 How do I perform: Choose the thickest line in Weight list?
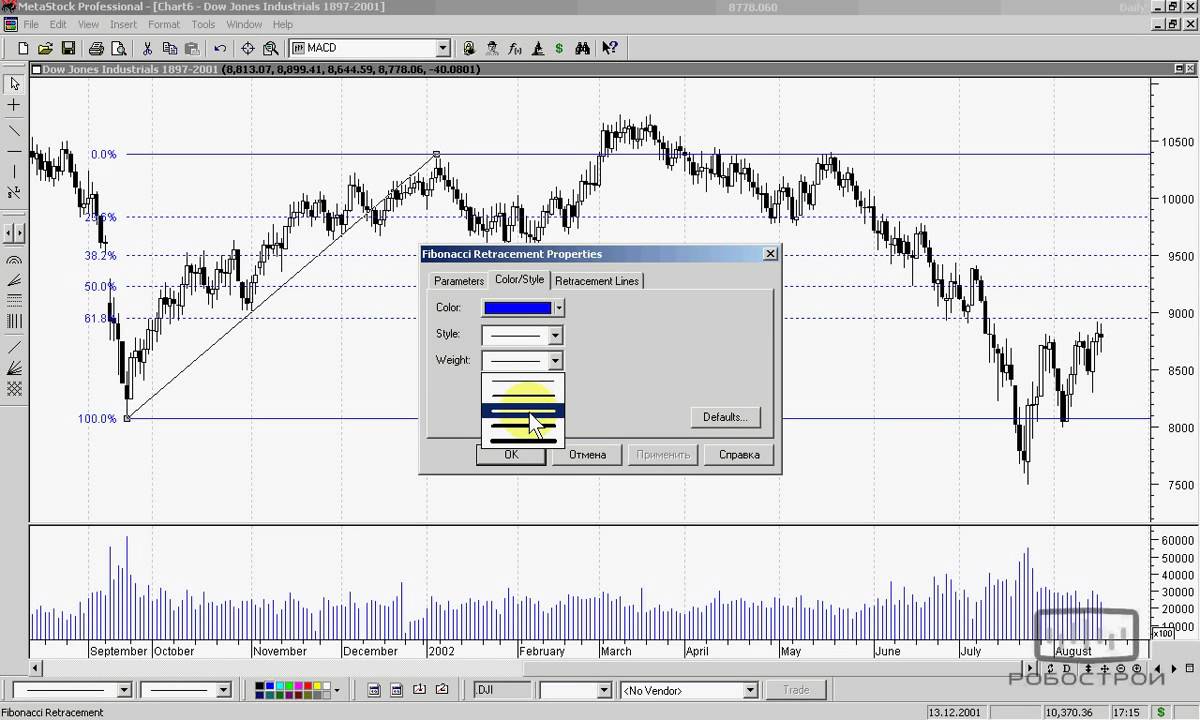[523, 440]
